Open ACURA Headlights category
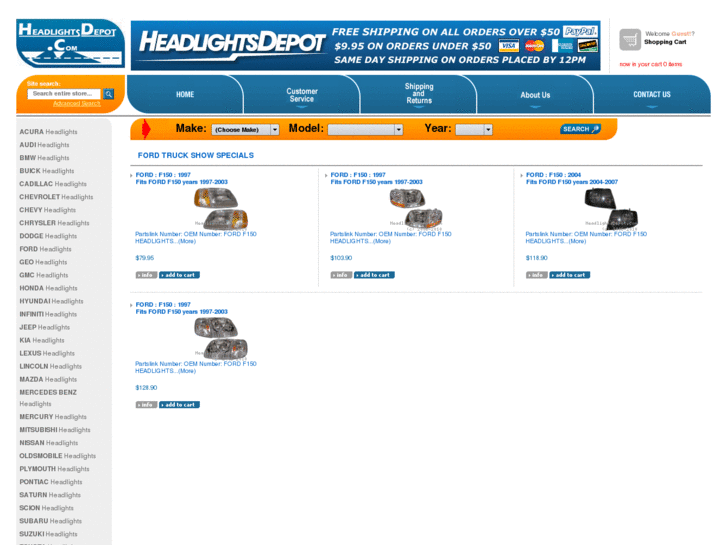This screenshot has height=545, width=727. click(48, 132)
